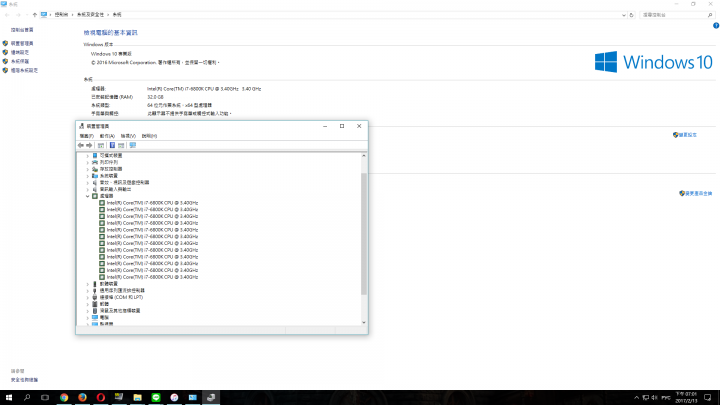Image resolution: width=720 pixels, height=405 pixels.
Task: Open 系統保護 system protection link
Action: 20,61
